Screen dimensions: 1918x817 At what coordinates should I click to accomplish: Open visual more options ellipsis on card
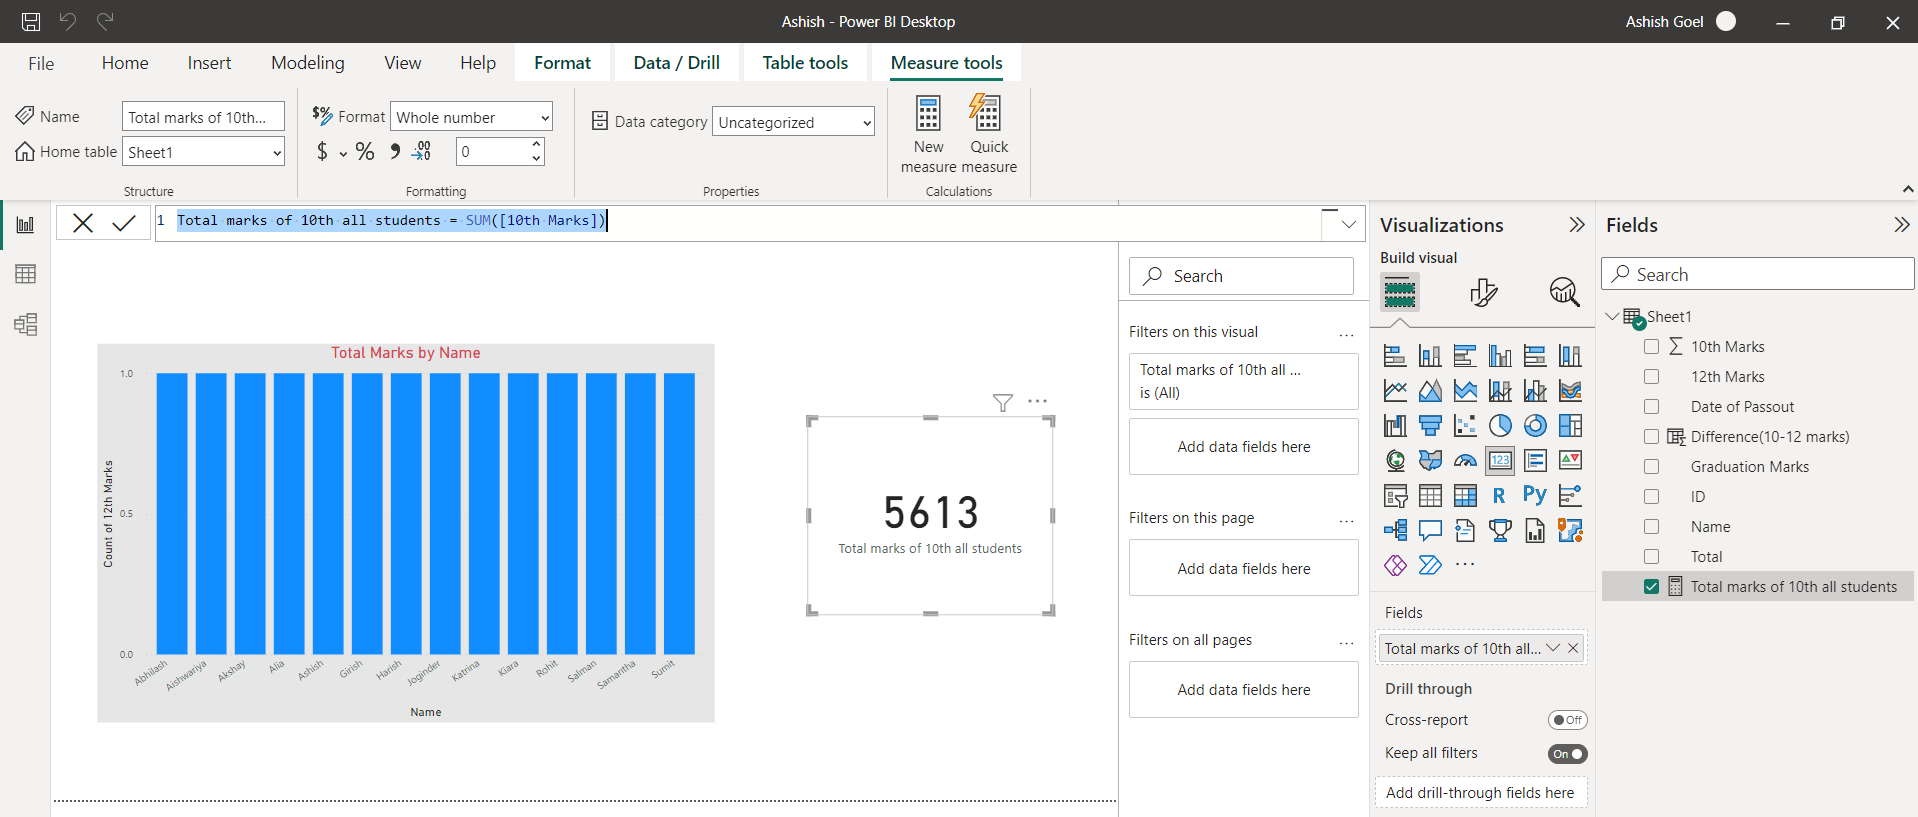coord(1038,401)
